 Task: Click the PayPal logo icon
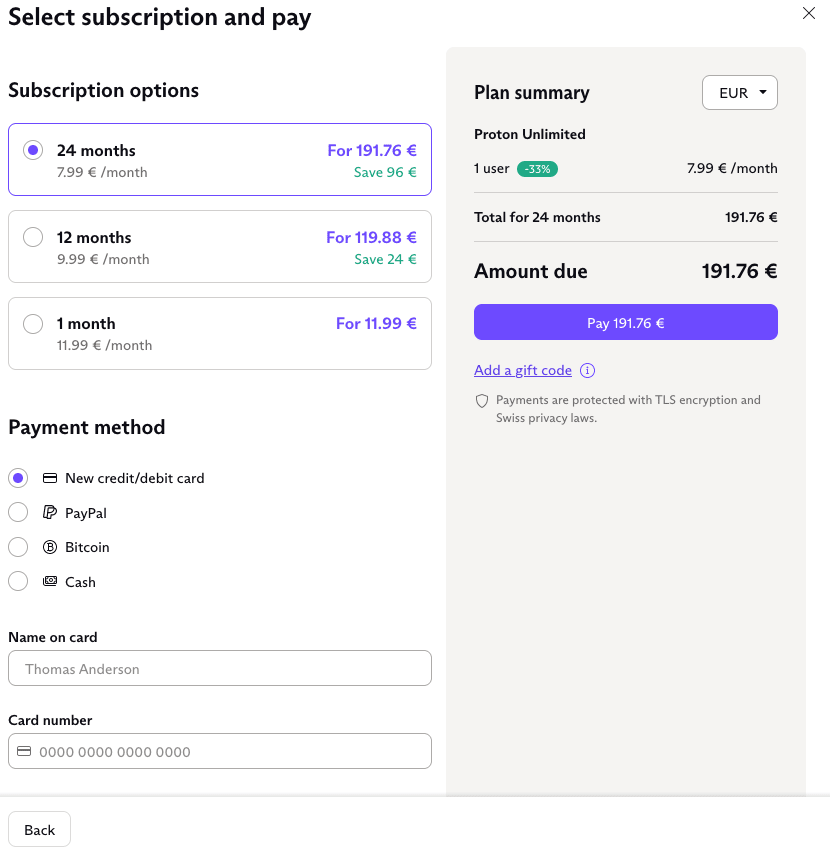(x=50, y=513)
